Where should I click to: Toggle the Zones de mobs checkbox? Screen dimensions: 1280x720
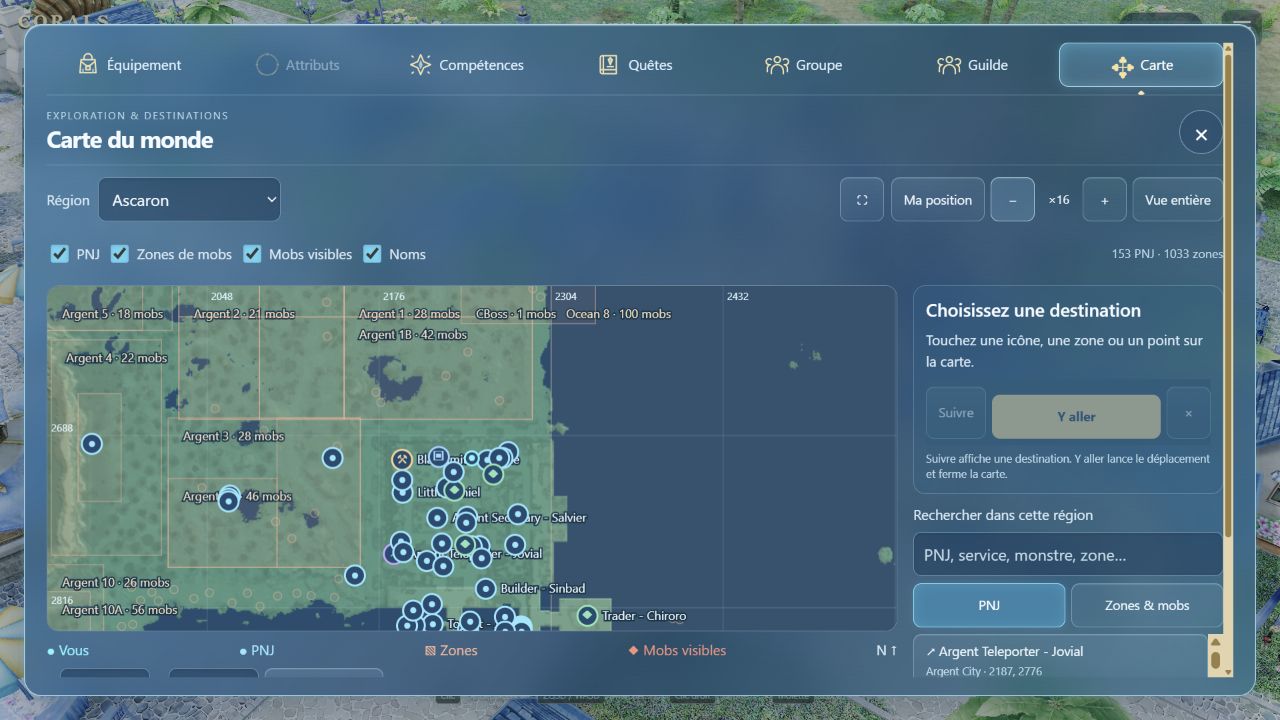(120, 254)
